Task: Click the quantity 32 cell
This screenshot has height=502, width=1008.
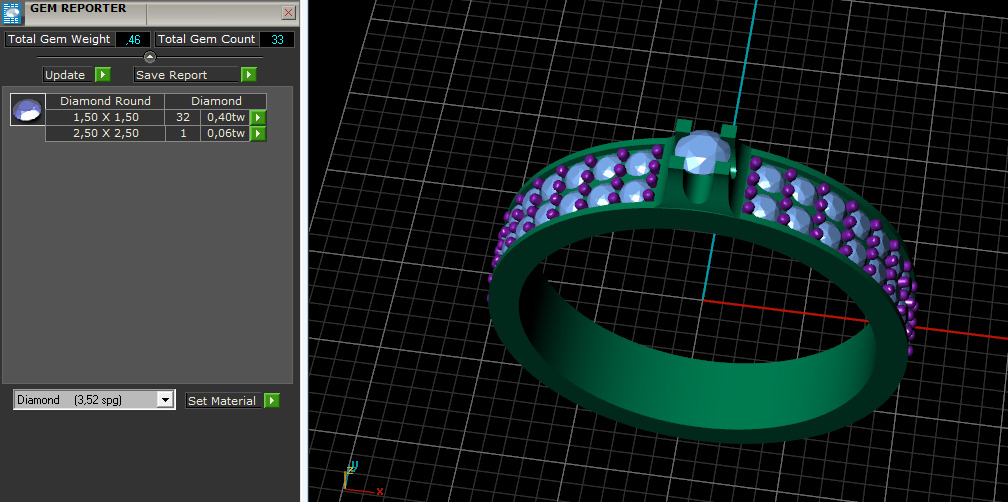Action: click(183, 117)
